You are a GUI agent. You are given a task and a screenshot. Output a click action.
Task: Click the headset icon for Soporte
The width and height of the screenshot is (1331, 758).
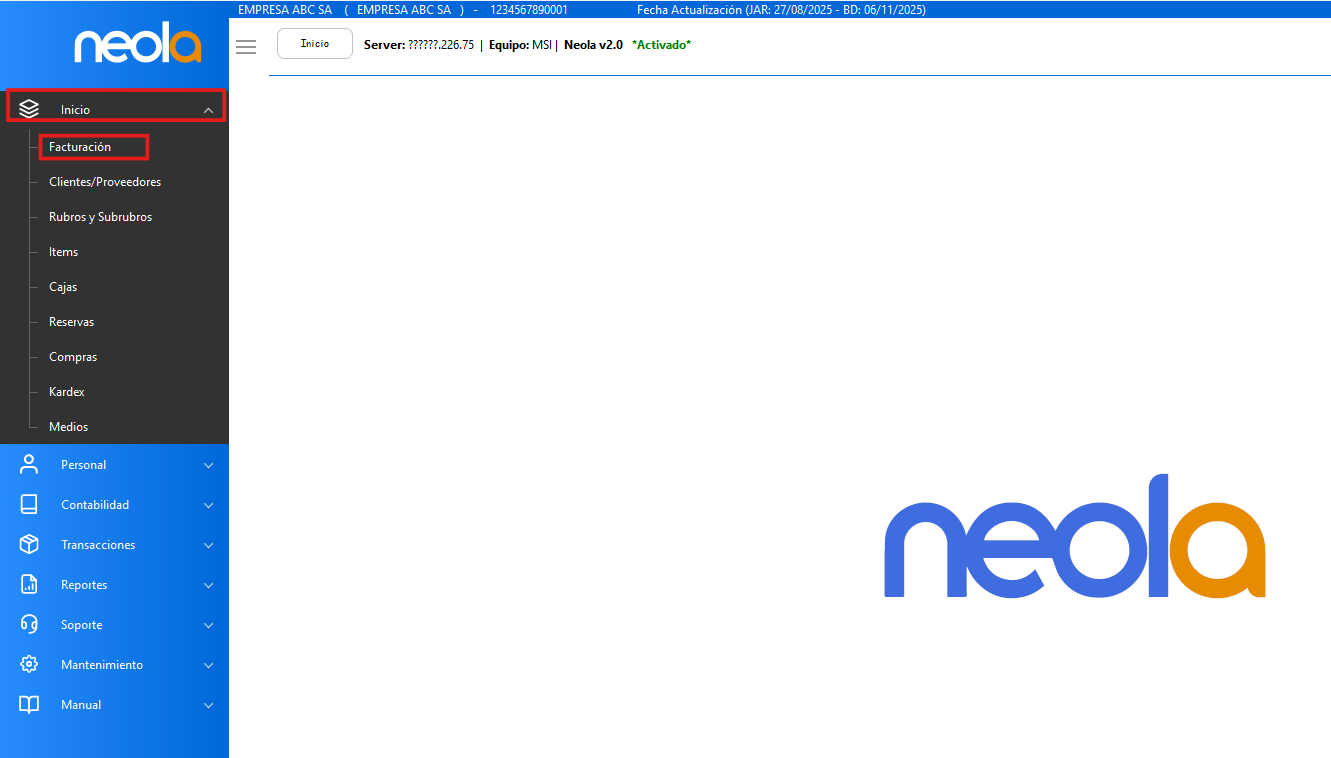pyautogui.click(x=29, y=624)
